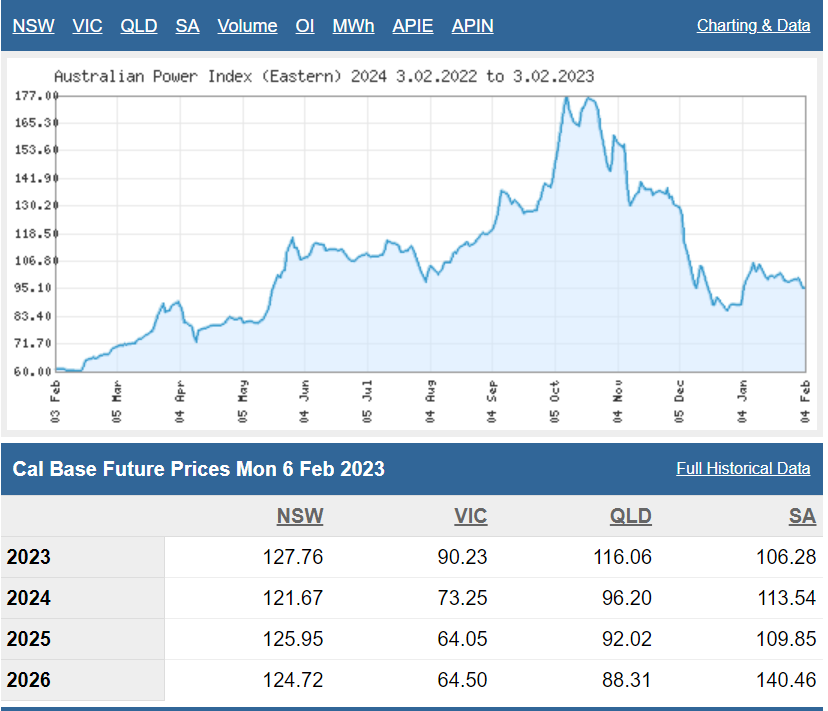Click the October peak on the chart
The width and height of the screenshot is (828, 711).
pos(567,98)
